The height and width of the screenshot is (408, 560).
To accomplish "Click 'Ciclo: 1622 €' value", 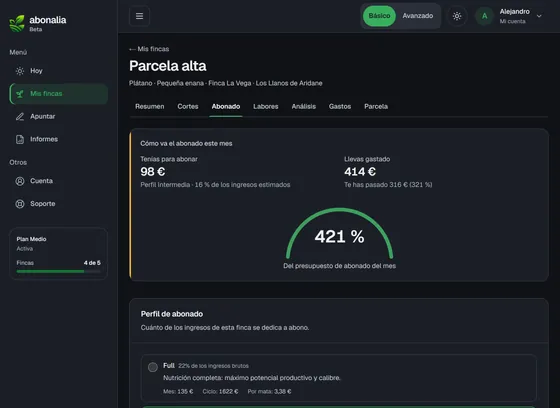I will 220,392.
